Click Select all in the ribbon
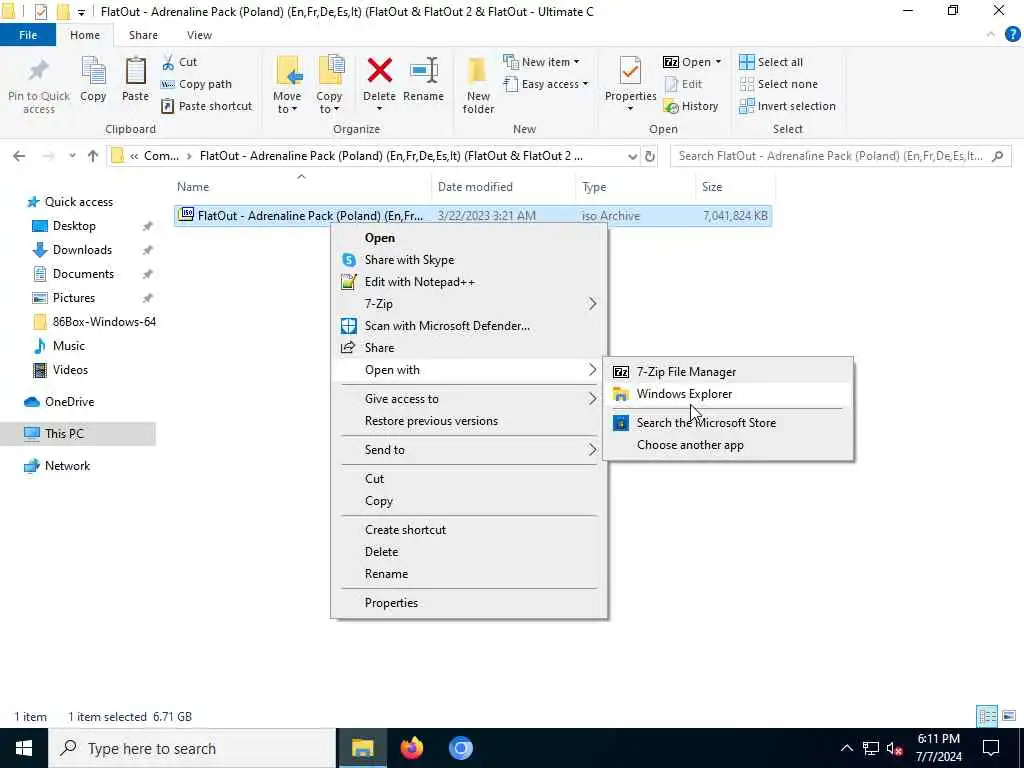Viewport: 1024px width, 768px height. [x=771, y=62]
